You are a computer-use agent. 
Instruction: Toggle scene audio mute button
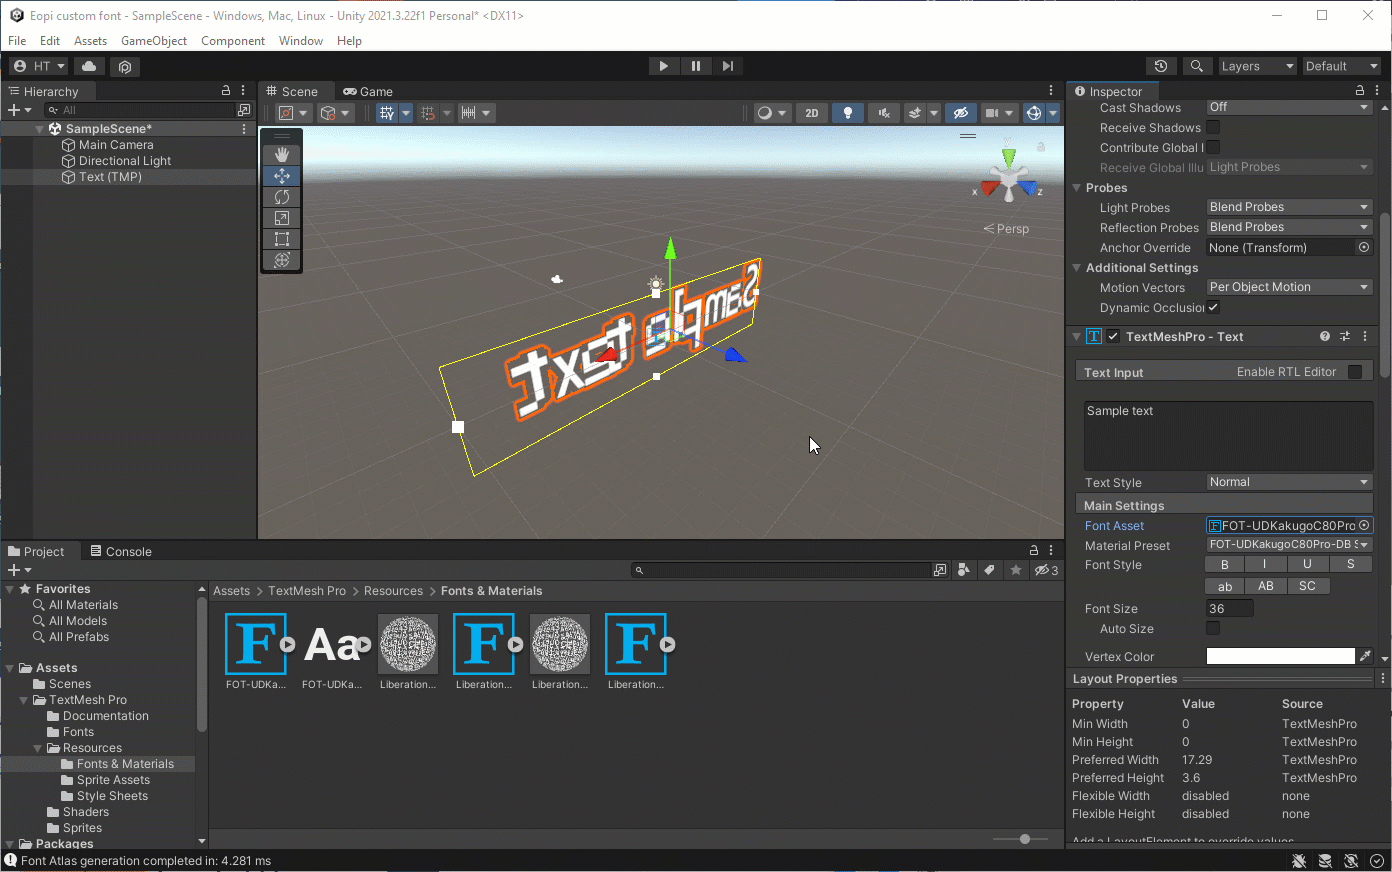pos(883,113)
